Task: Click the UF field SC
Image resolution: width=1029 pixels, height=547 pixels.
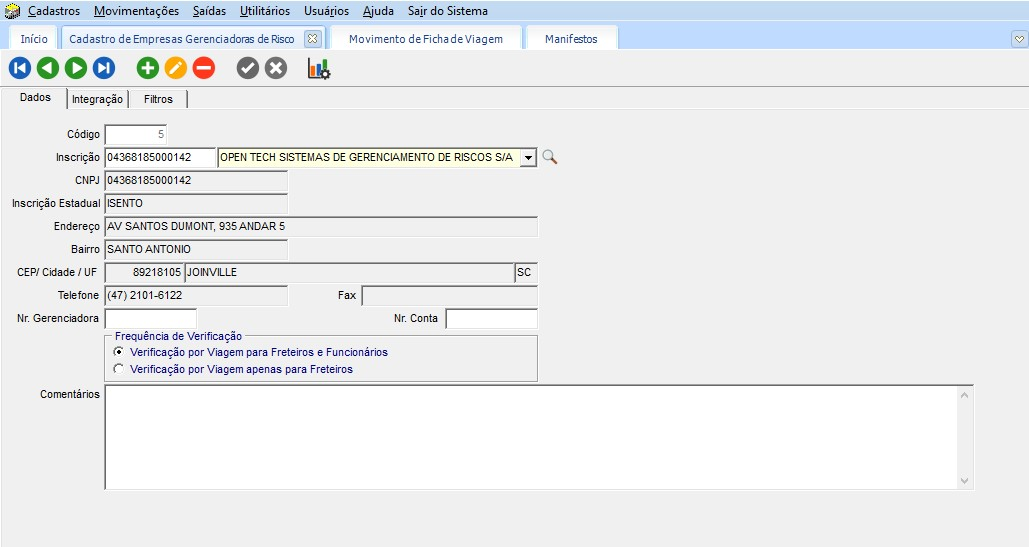Action: coord(526,272)
